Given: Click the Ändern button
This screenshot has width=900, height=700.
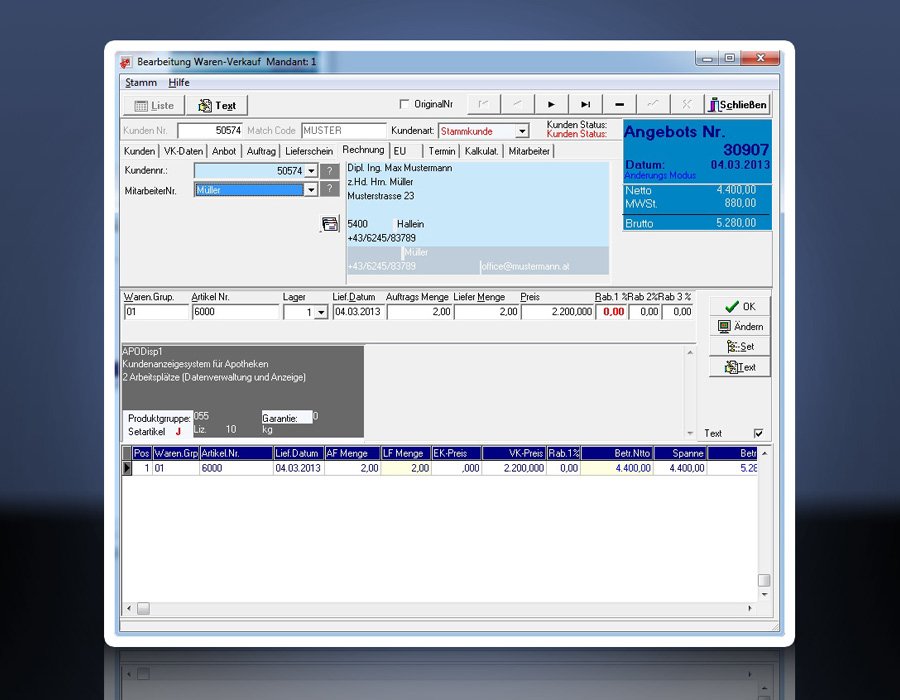Looking at the screenshot, I should click(x=739, y=327).
